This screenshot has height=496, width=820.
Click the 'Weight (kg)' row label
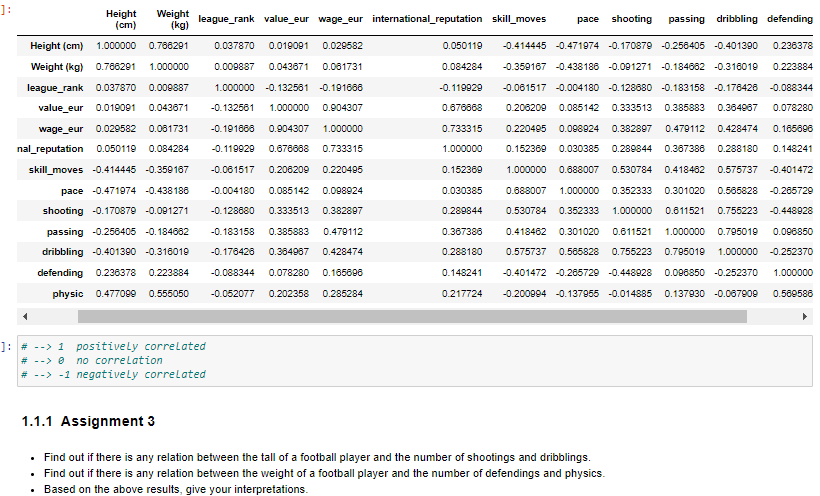point(57,67)
